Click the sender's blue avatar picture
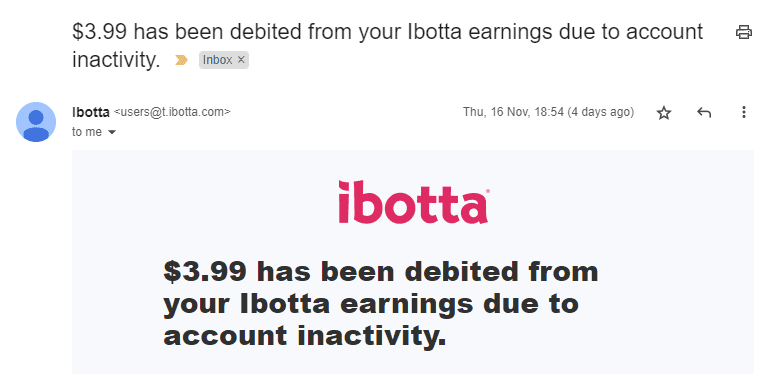 tap(36, 122)
